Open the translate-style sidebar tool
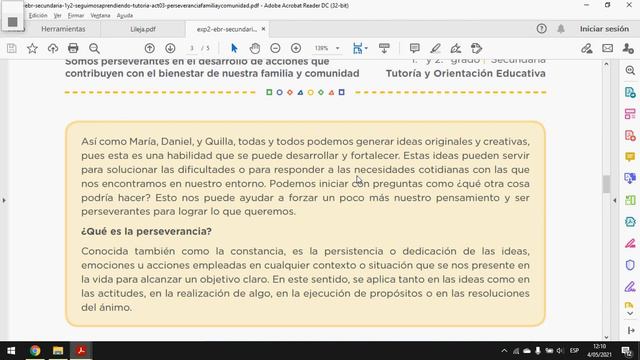Viewport: 640px width, 360px height. [x=630, y=178]
